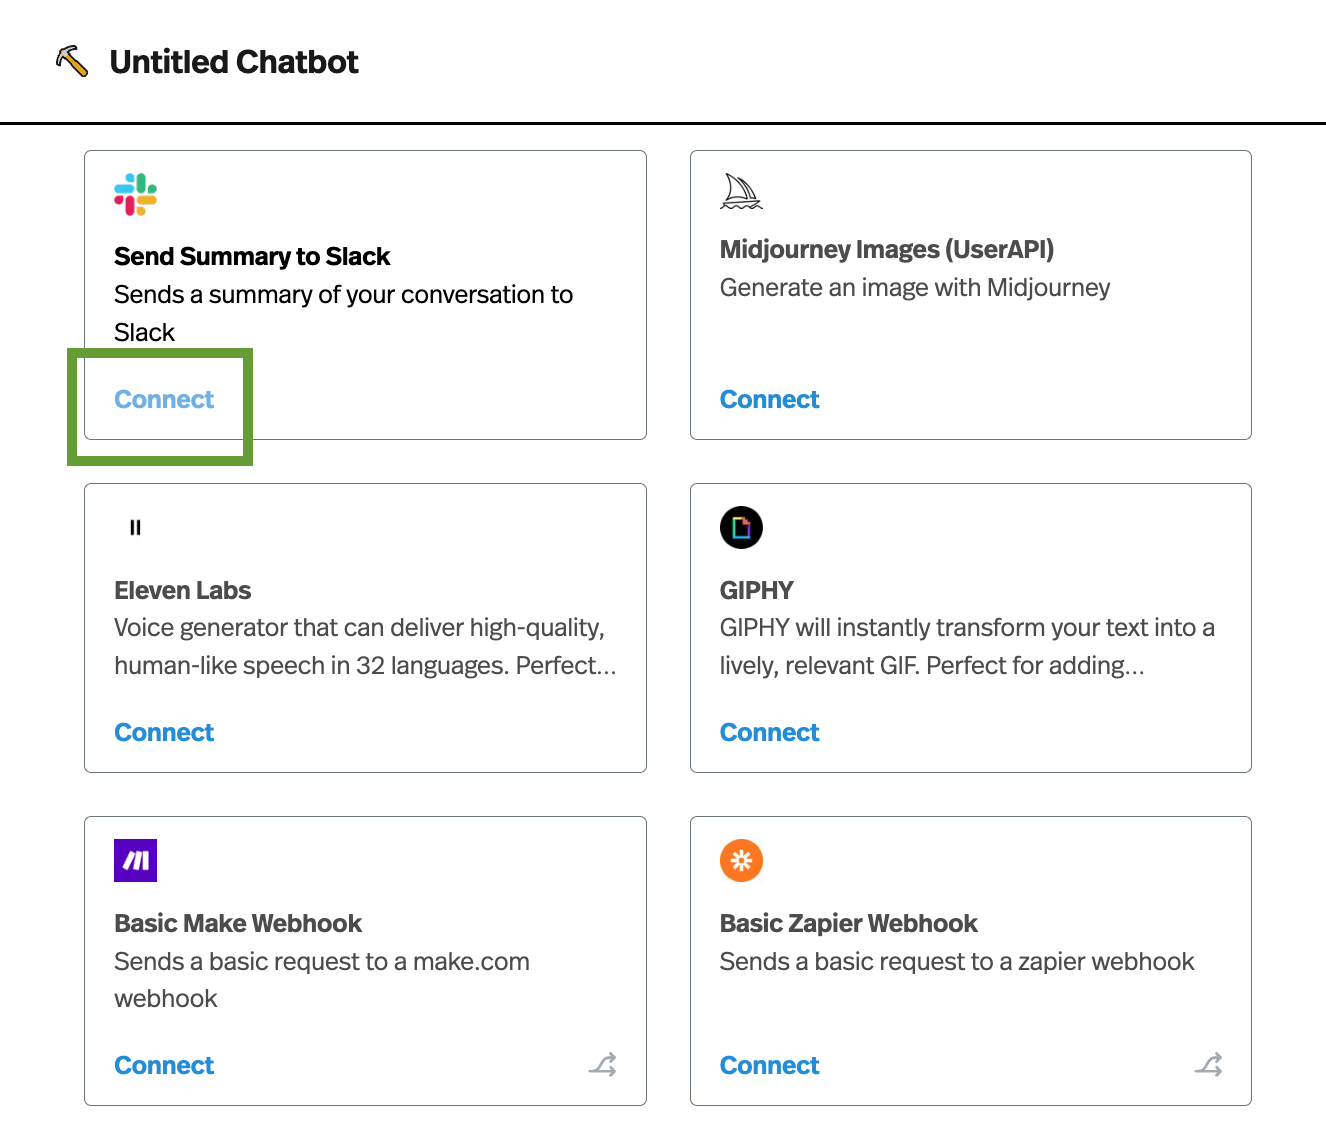The image size is (1326, 1134).
Task: Click the Slack logo icon
Action: coord(135,194)
